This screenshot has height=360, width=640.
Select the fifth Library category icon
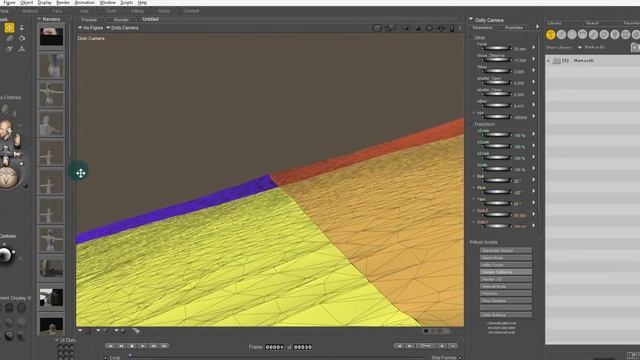tap(593, 35)
